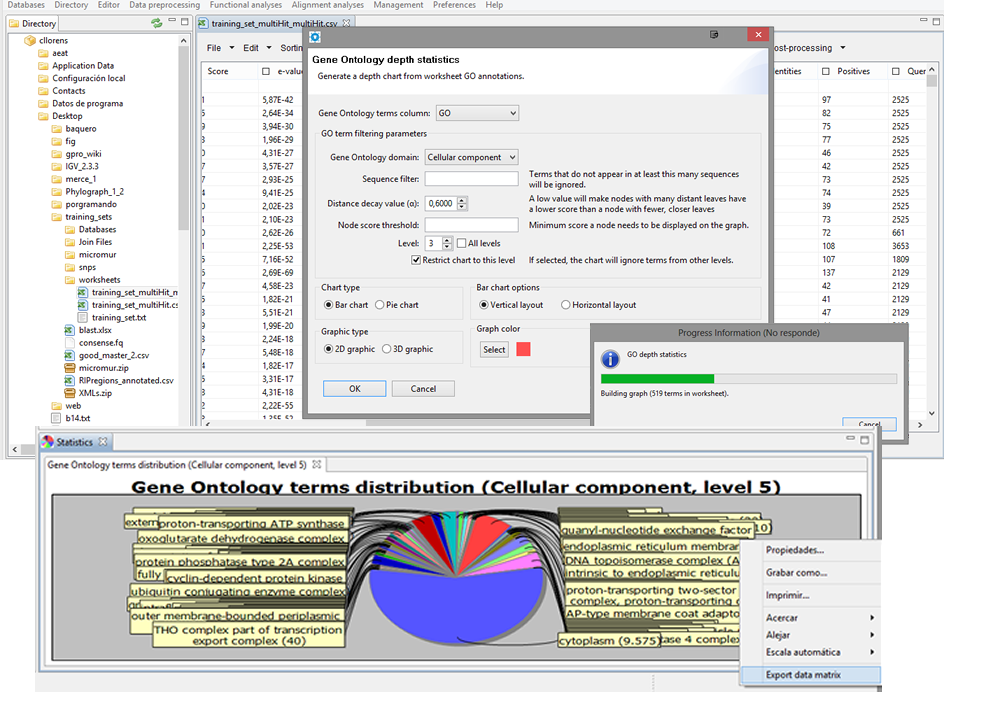Screen dimensions: 990x703
Task: Click the Directory panel refresh icon
Action: tap(156, 23)
